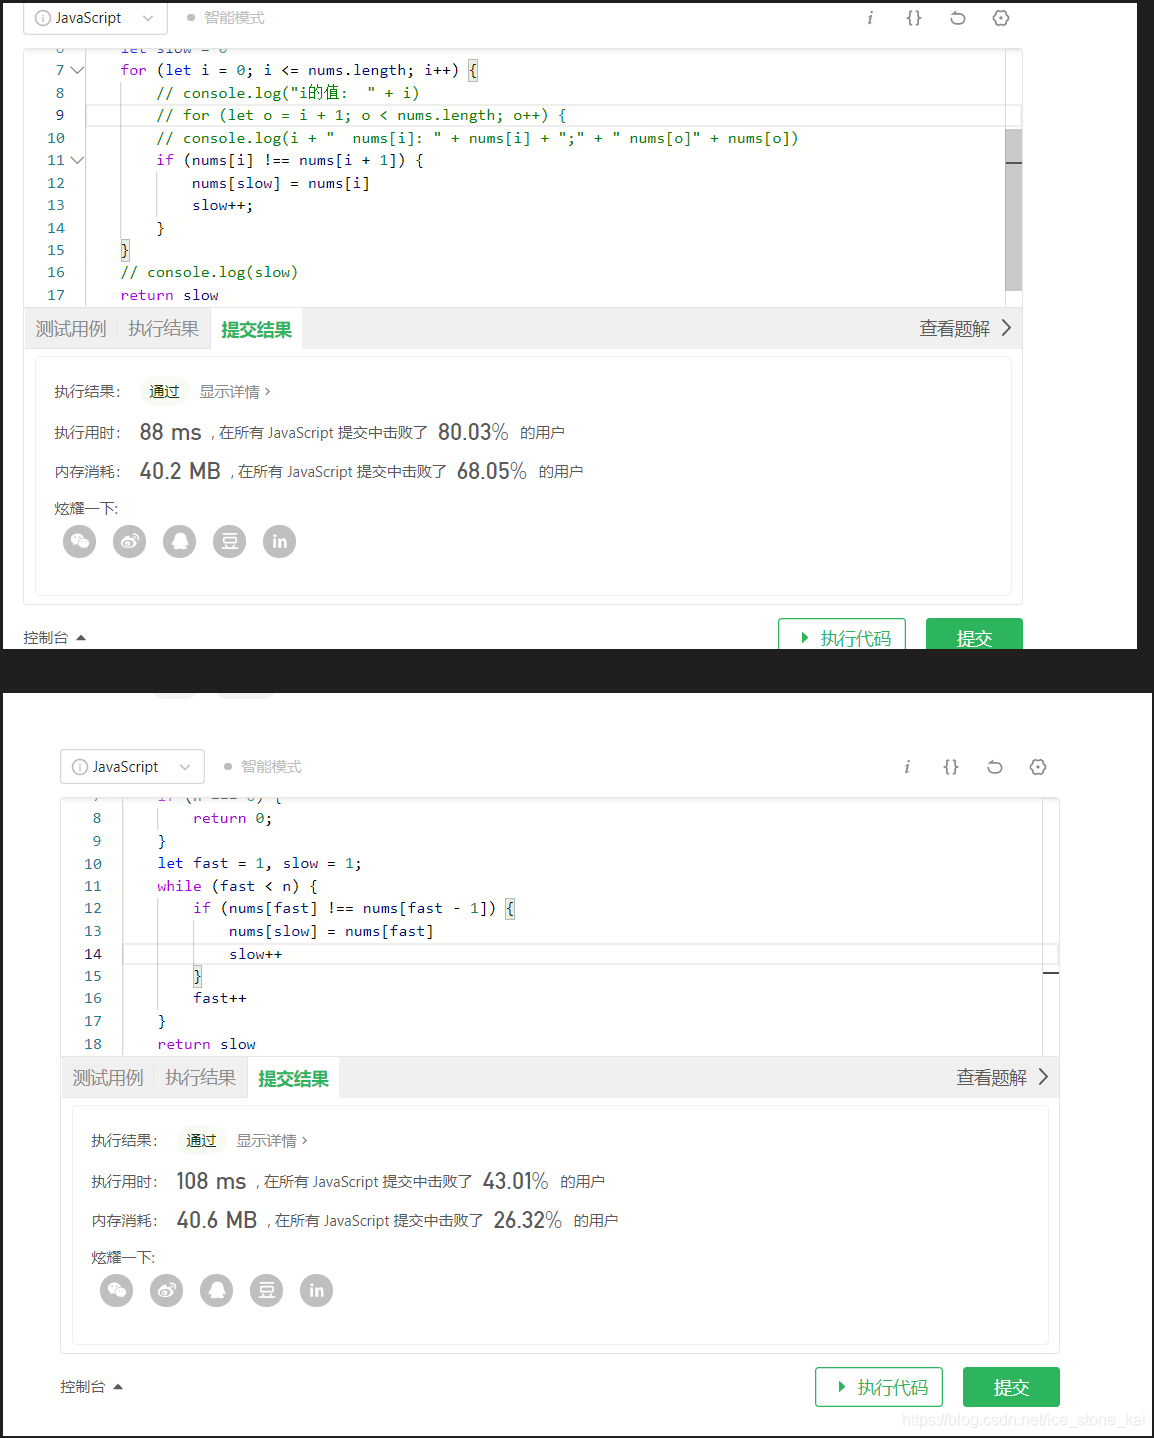
Task: Share 88 ms result to Douban
Action: [x=230, y=542]
